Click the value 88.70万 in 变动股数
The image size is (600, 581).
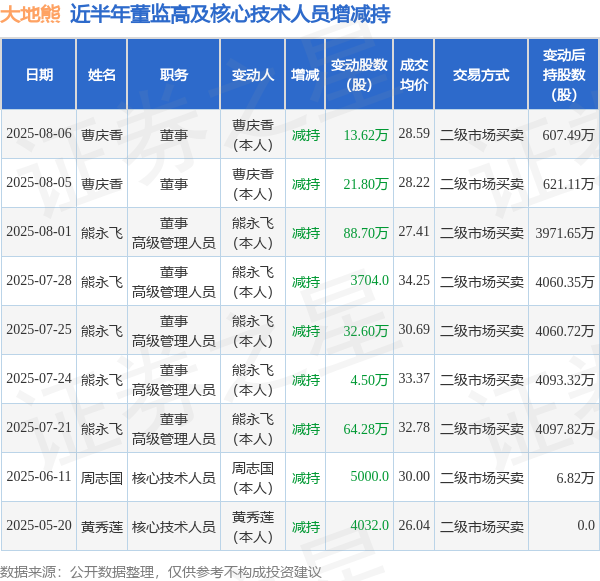pyautogui.click(x=366, y=233)
